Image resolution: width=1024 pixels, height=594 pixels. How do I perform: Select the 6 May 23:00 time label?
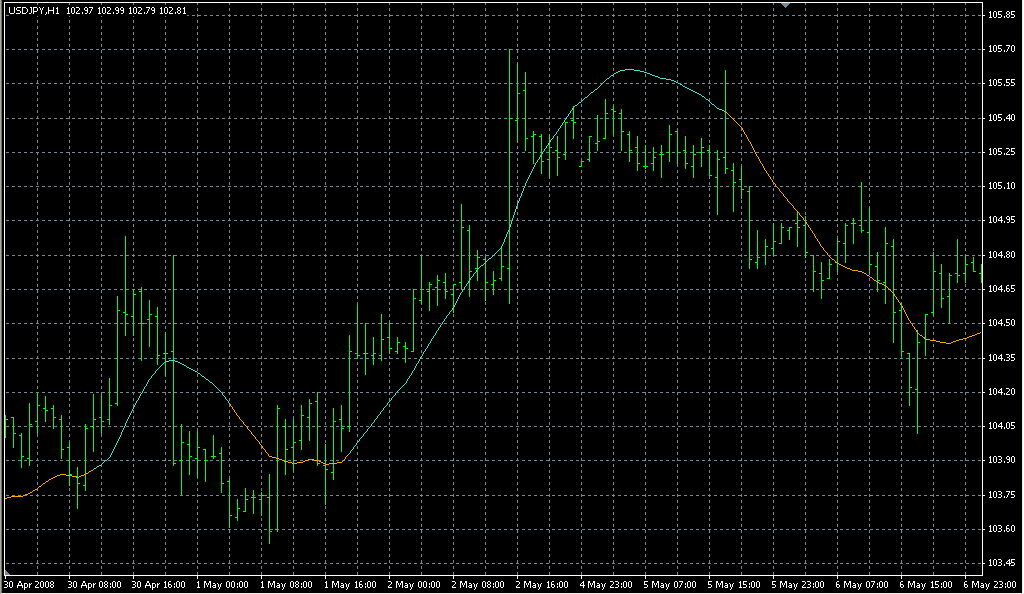click(x=991, y=583)
